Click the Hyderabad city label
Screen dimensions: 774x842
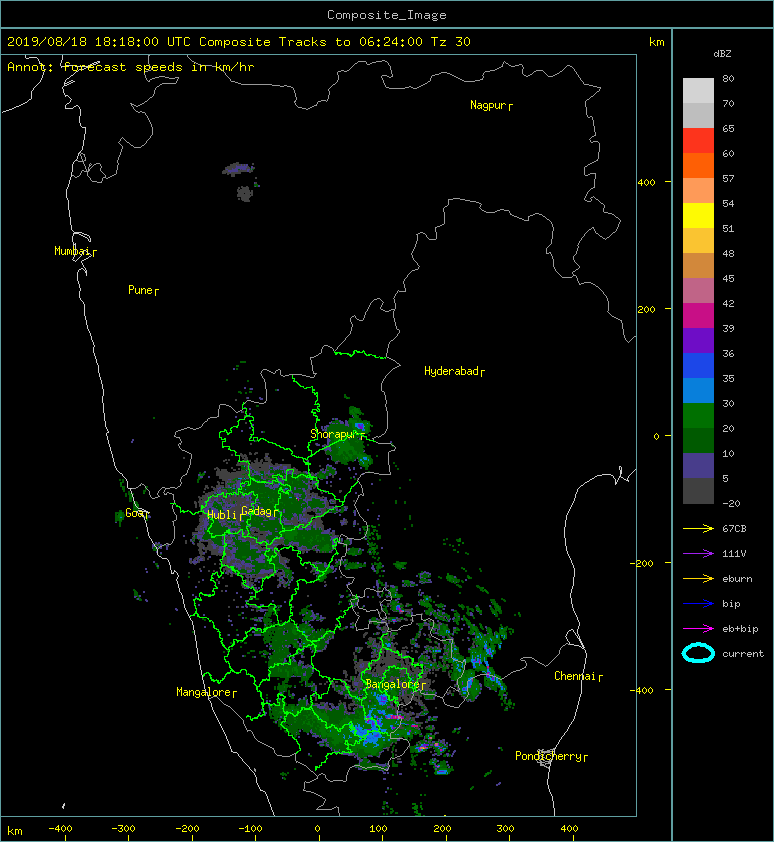coord(451,371)
